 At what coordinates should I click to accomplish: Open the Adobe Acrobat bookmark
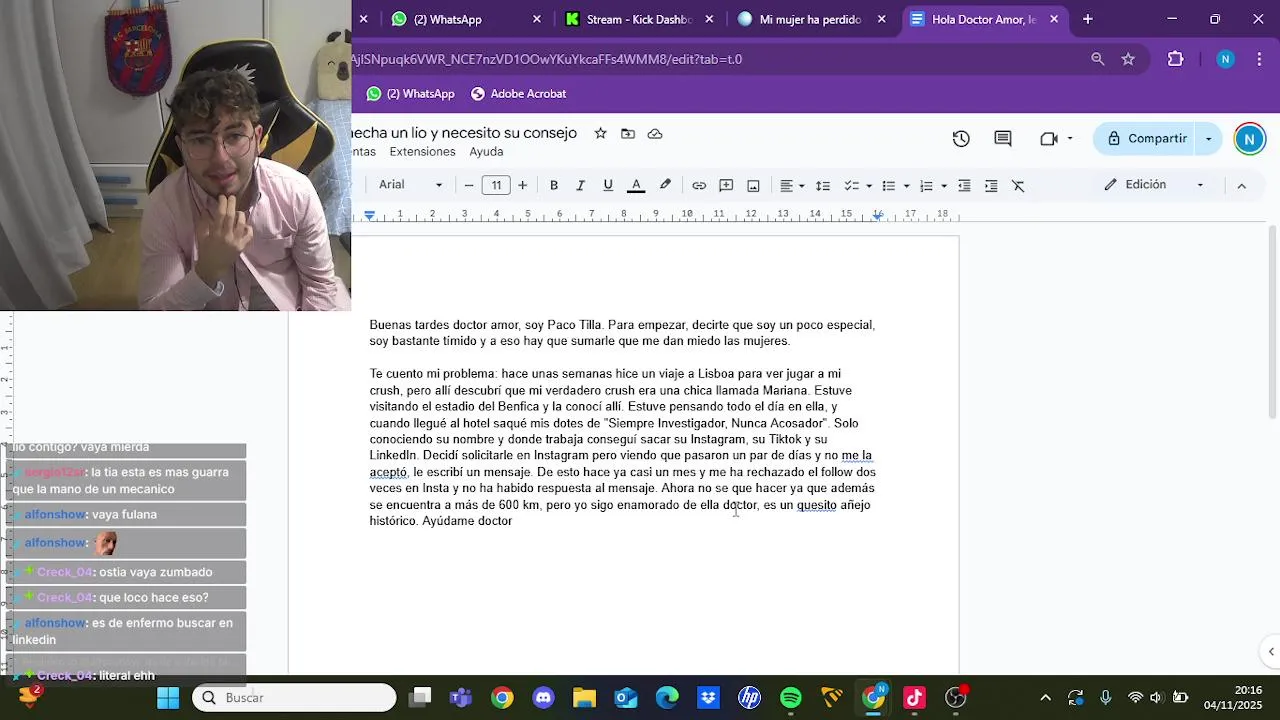point(518,94)
